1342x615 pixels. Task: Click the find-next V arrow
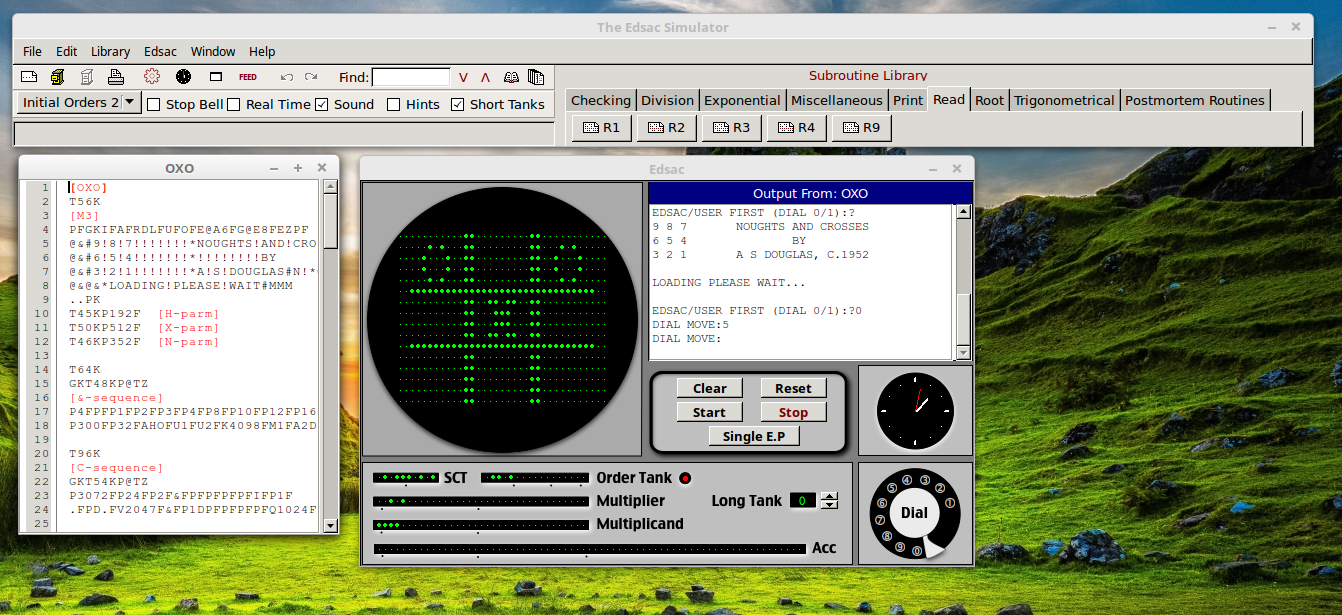[x=462, y=76]
